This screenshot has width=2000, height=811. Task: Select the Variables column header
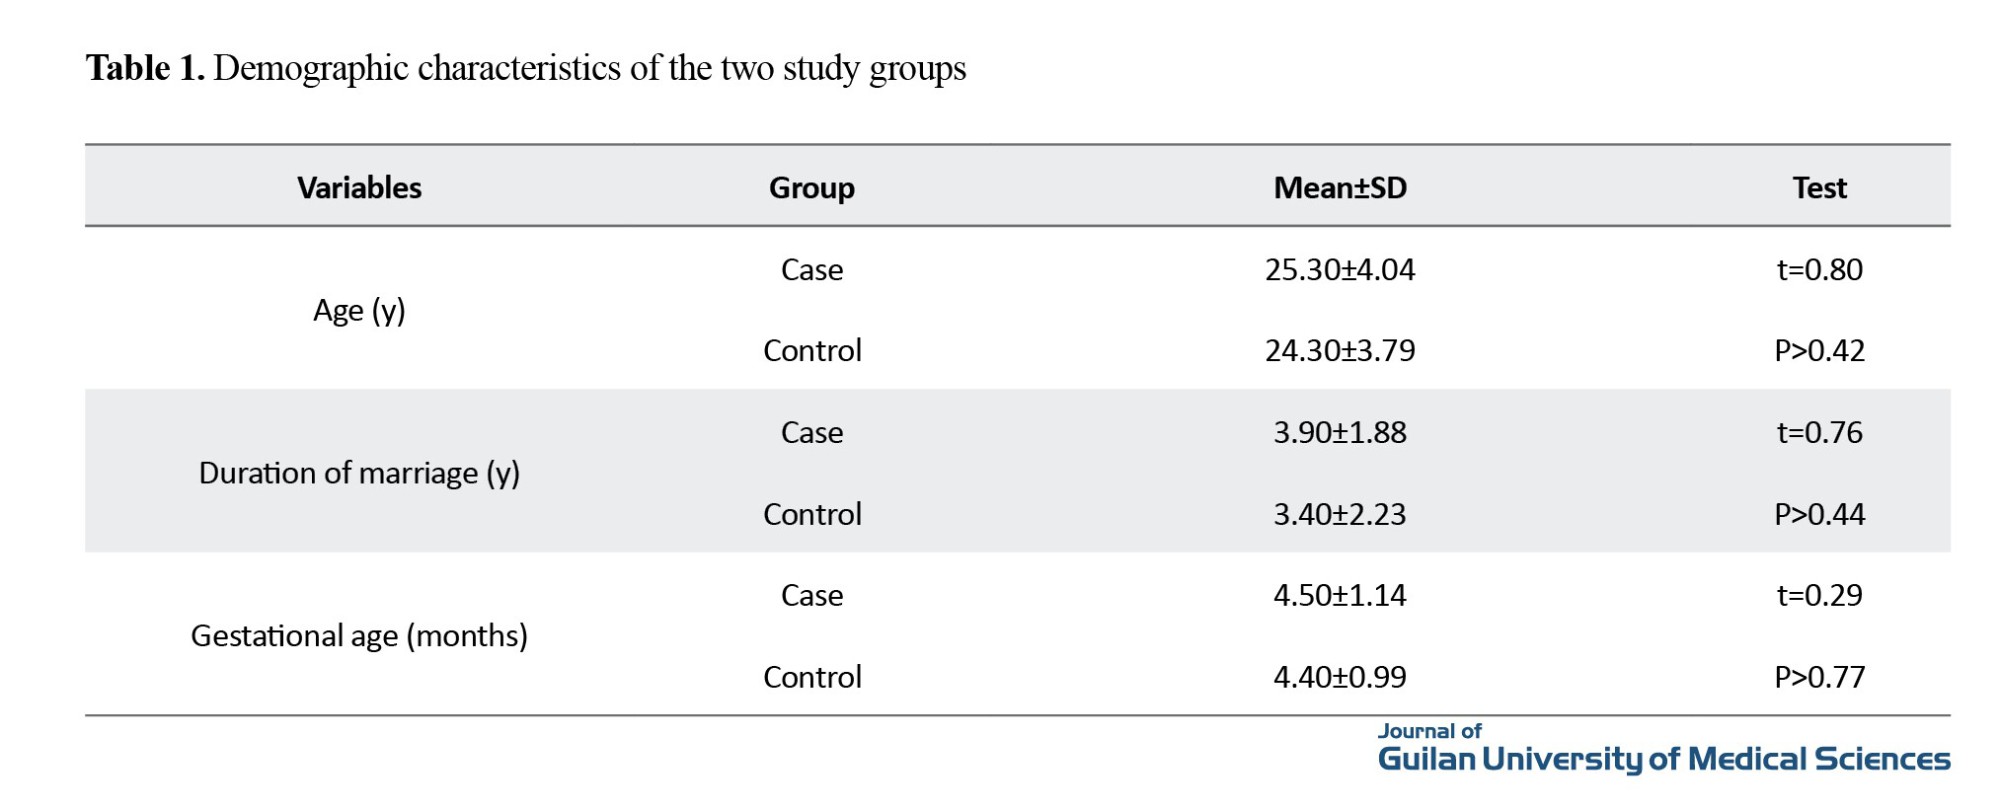click(x=359, y=188)
